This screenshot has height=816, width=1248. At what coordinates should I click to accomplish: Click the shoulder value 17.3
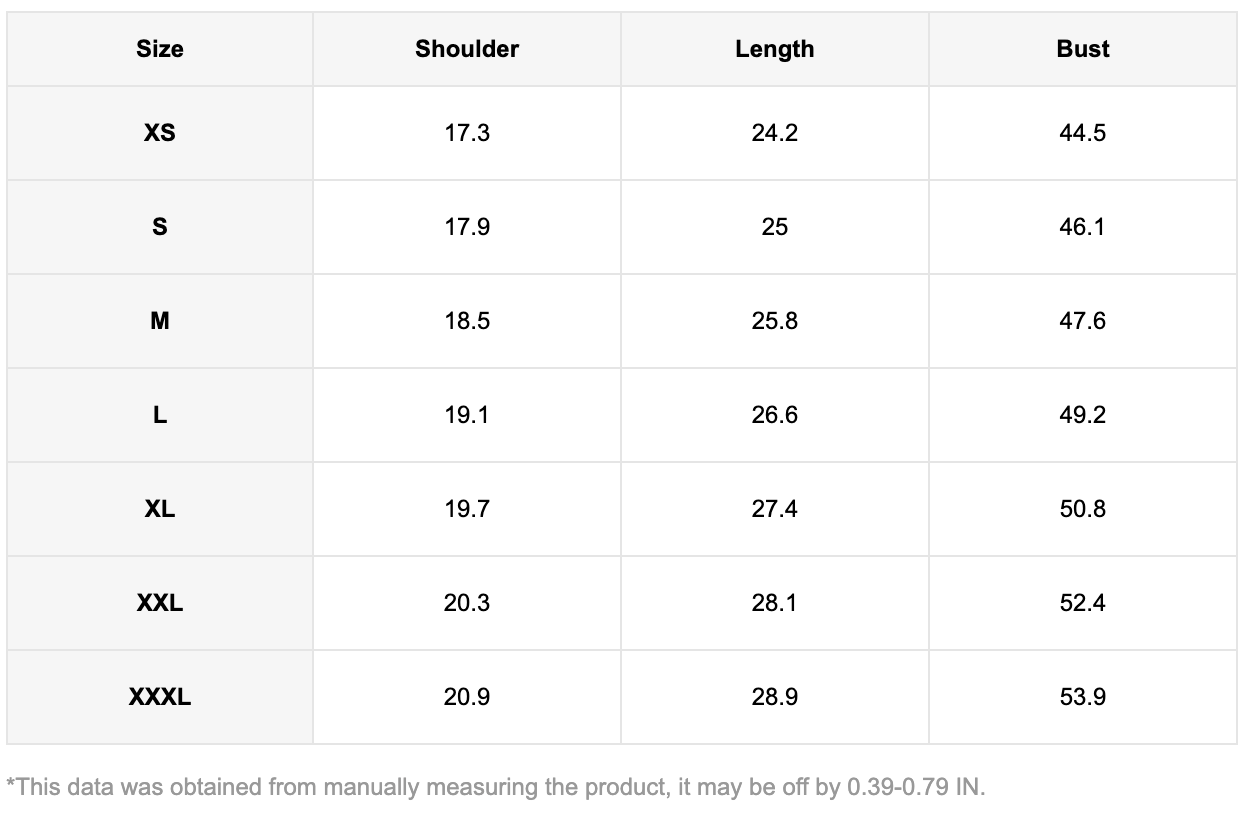pyautogui.click(x=467, y=133)
